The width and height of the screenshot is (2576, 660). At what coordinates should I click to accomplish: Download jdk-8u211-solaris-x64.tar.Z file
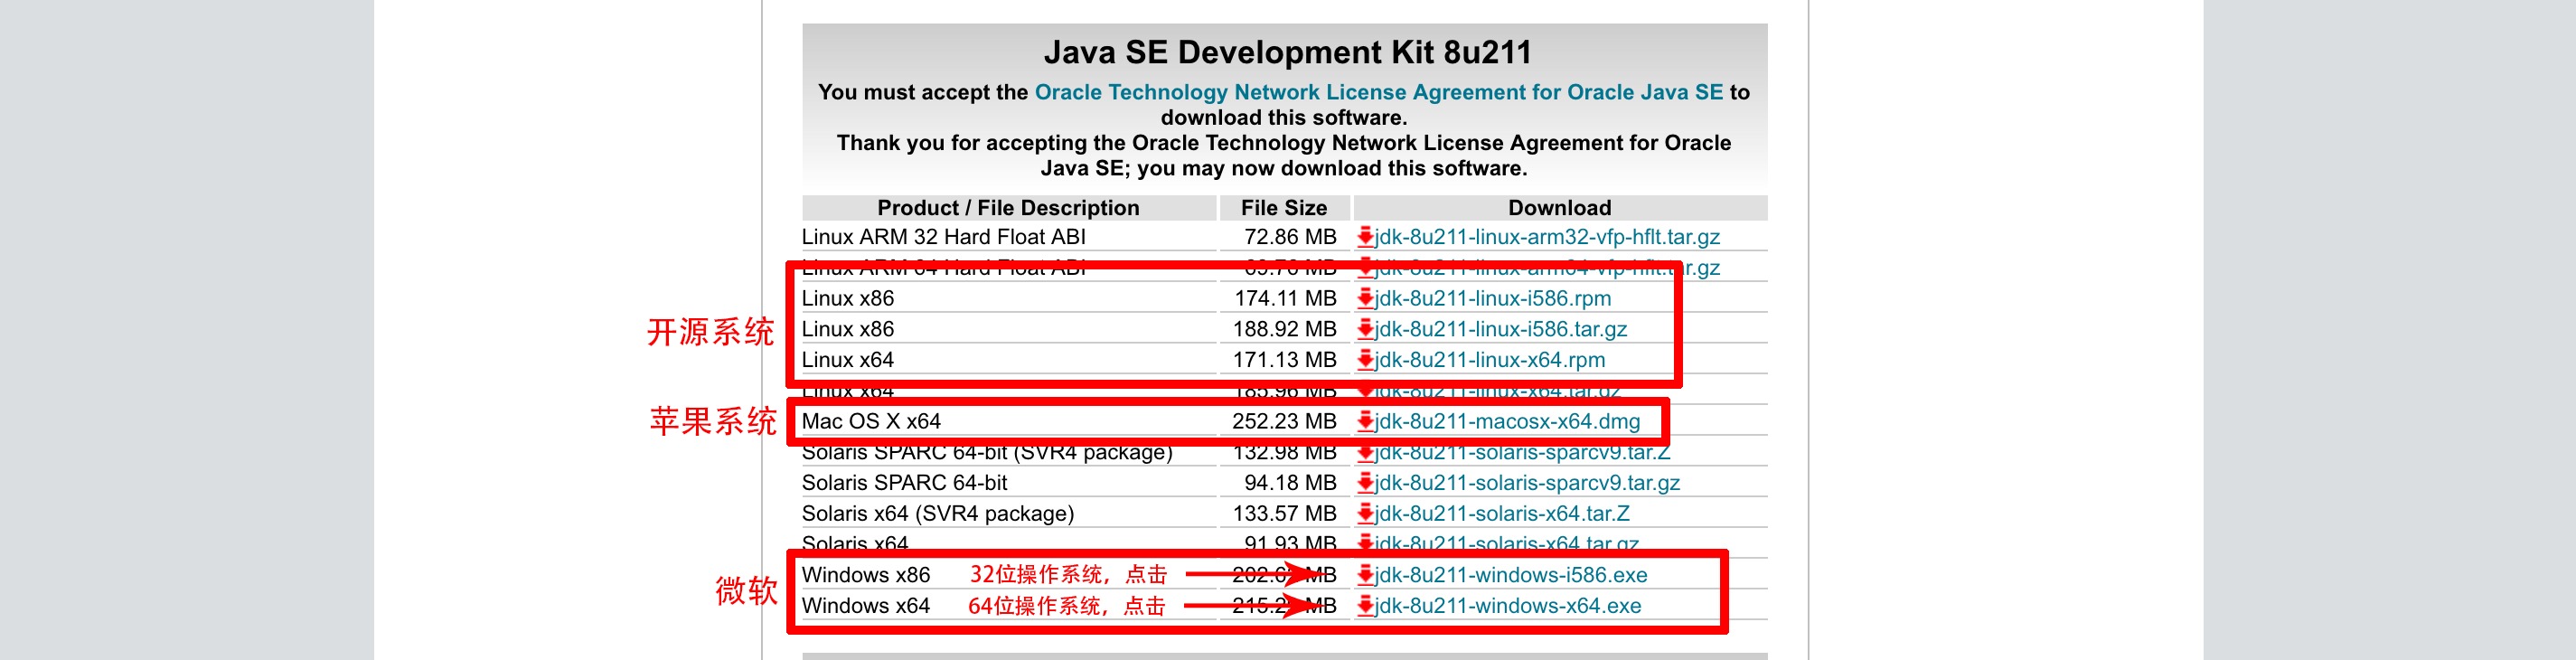coord(1501,514)
